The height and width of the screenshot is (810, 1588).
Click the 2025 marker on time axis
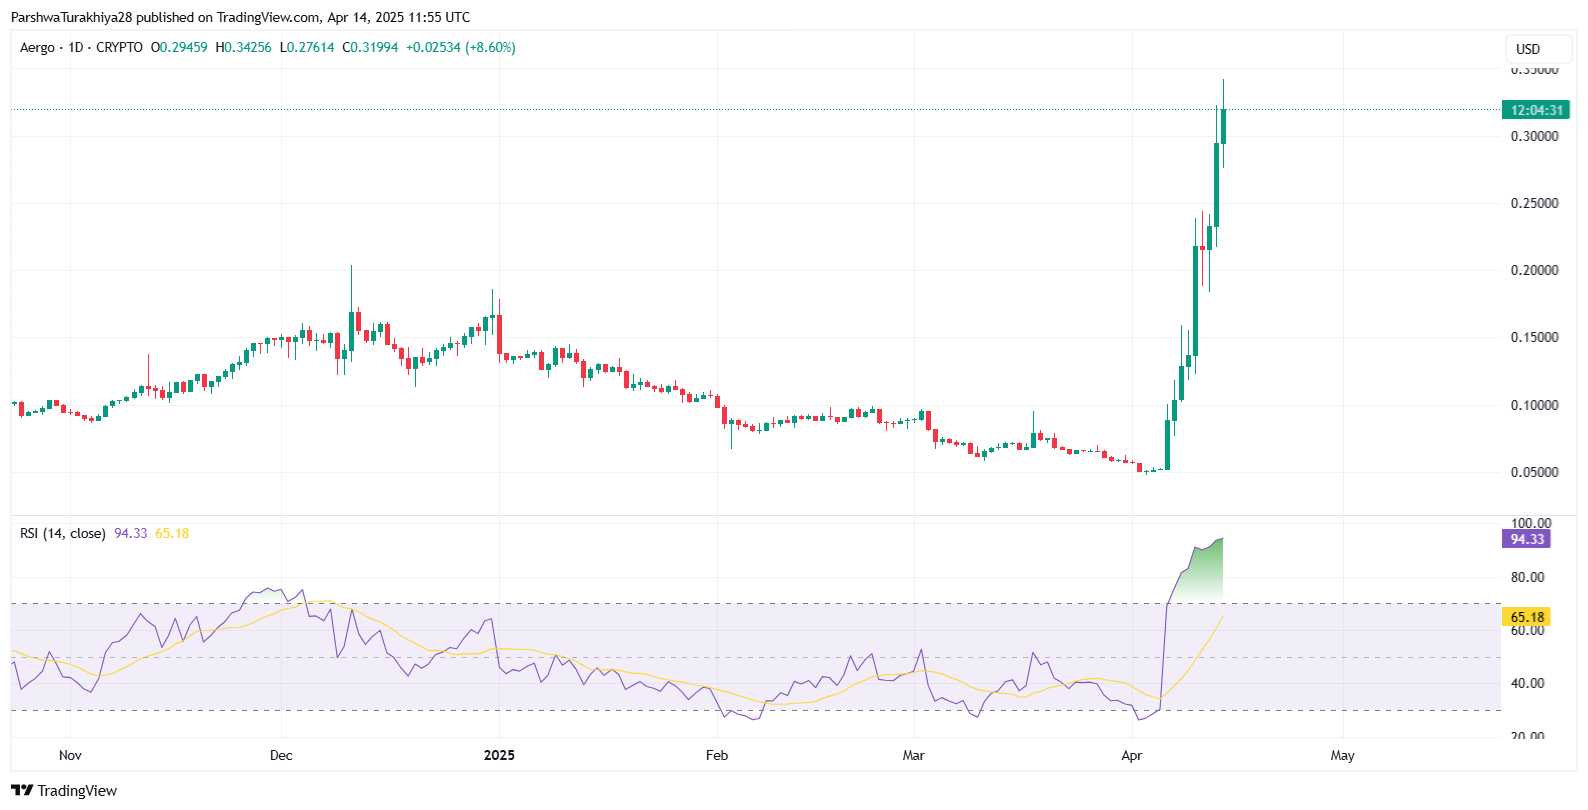coord(499,755)
